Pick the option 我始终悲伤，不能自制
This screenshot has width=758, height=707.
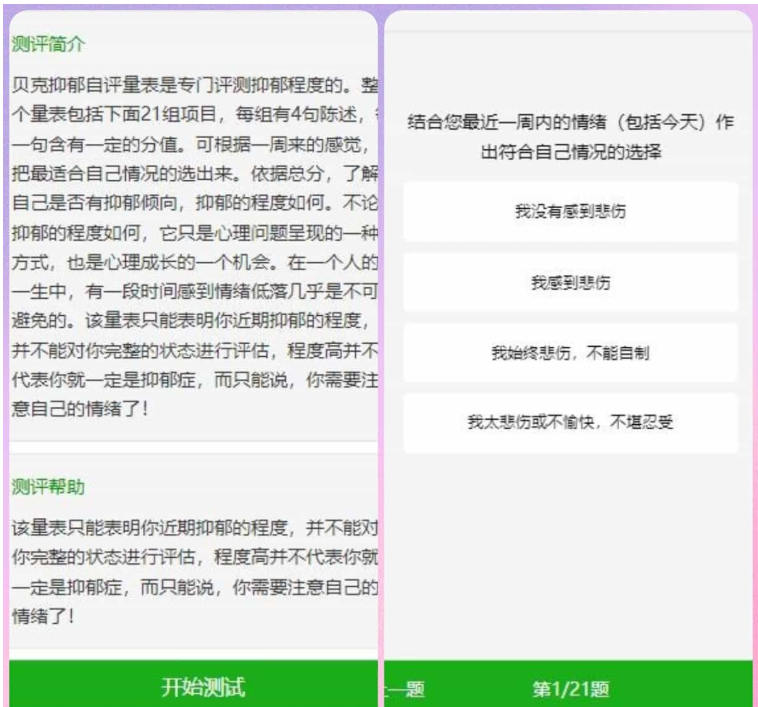coord(570,352)
